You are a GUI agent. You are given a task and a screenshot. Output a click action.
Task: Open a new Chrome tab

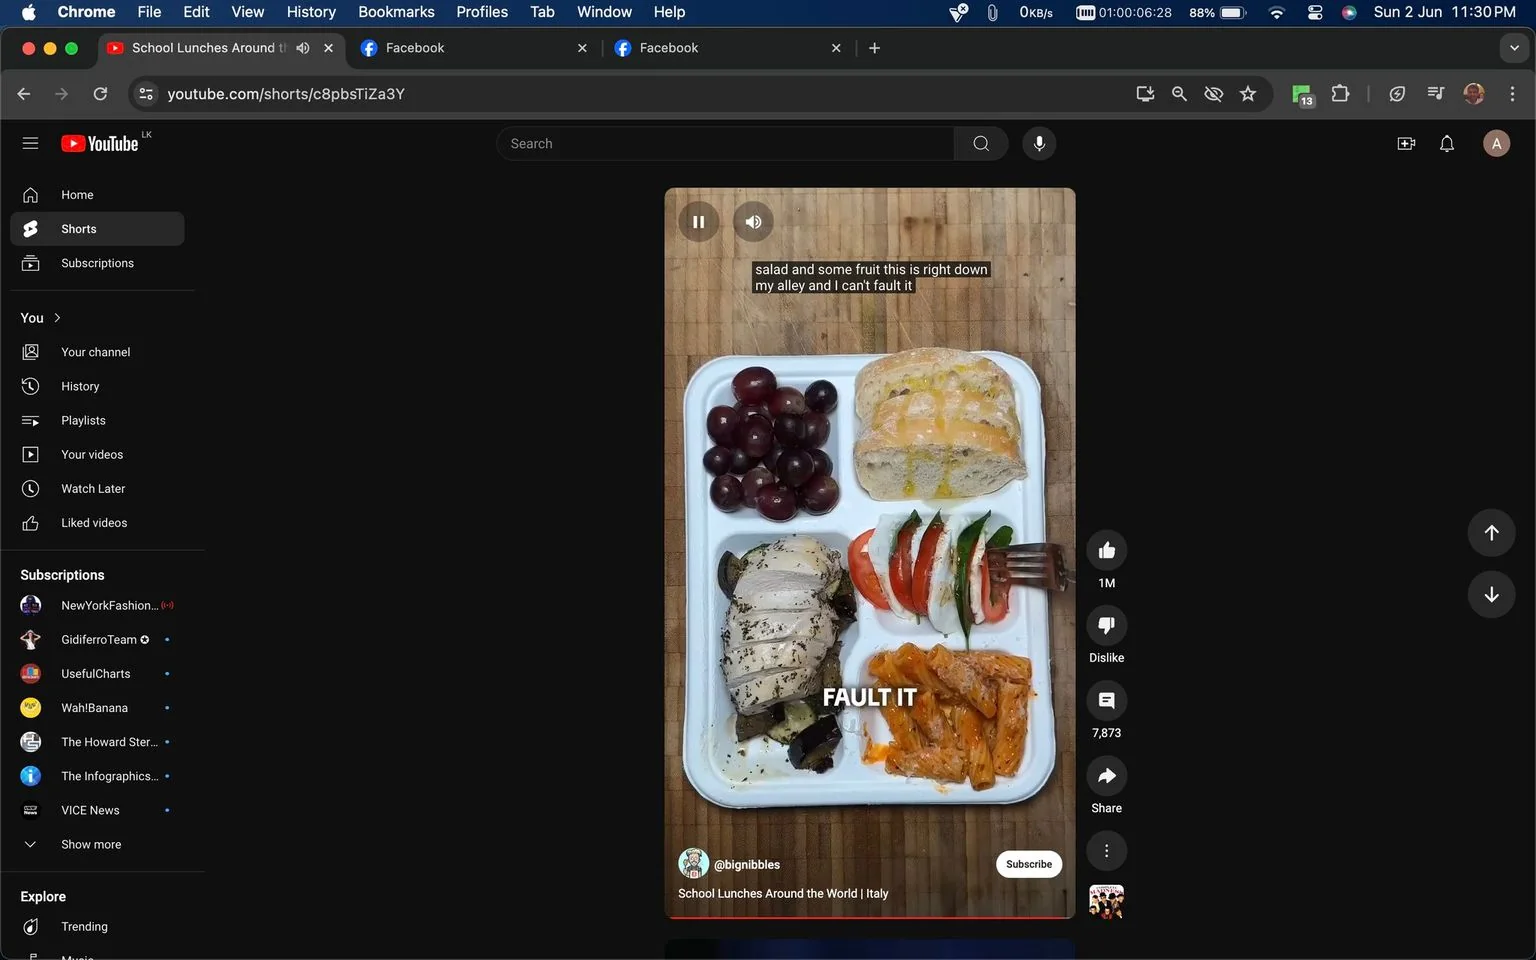pos(874,48)
